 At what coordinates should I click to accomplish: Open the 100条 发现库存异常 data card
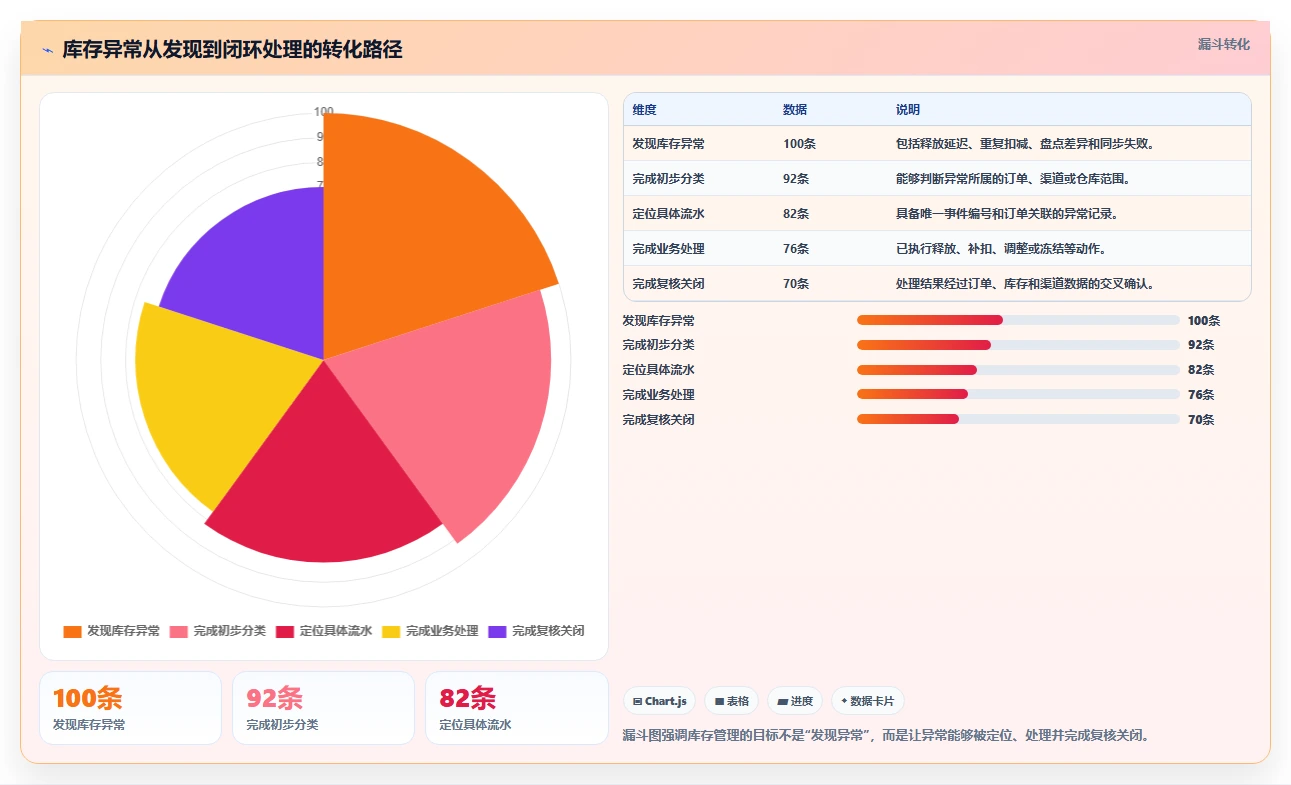click(x=130, y=708)
